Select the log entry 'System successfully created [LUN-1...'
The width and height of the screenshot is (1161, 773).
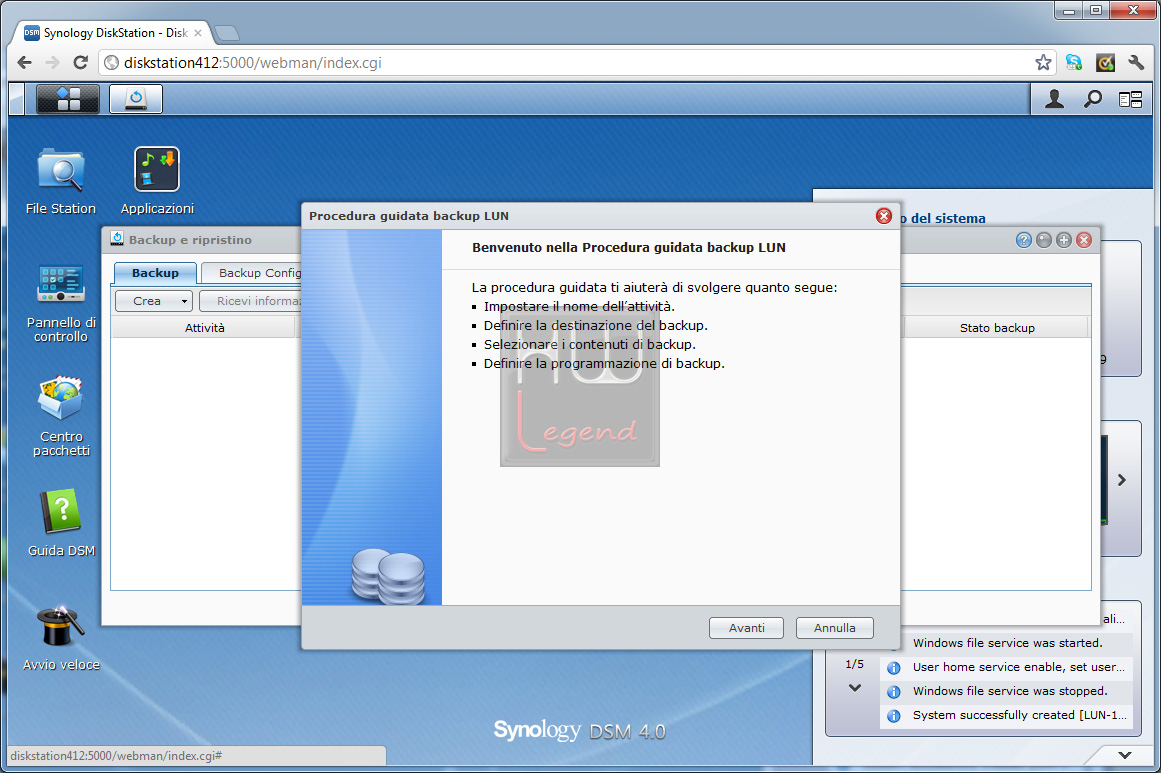[x=1007, y=715]
